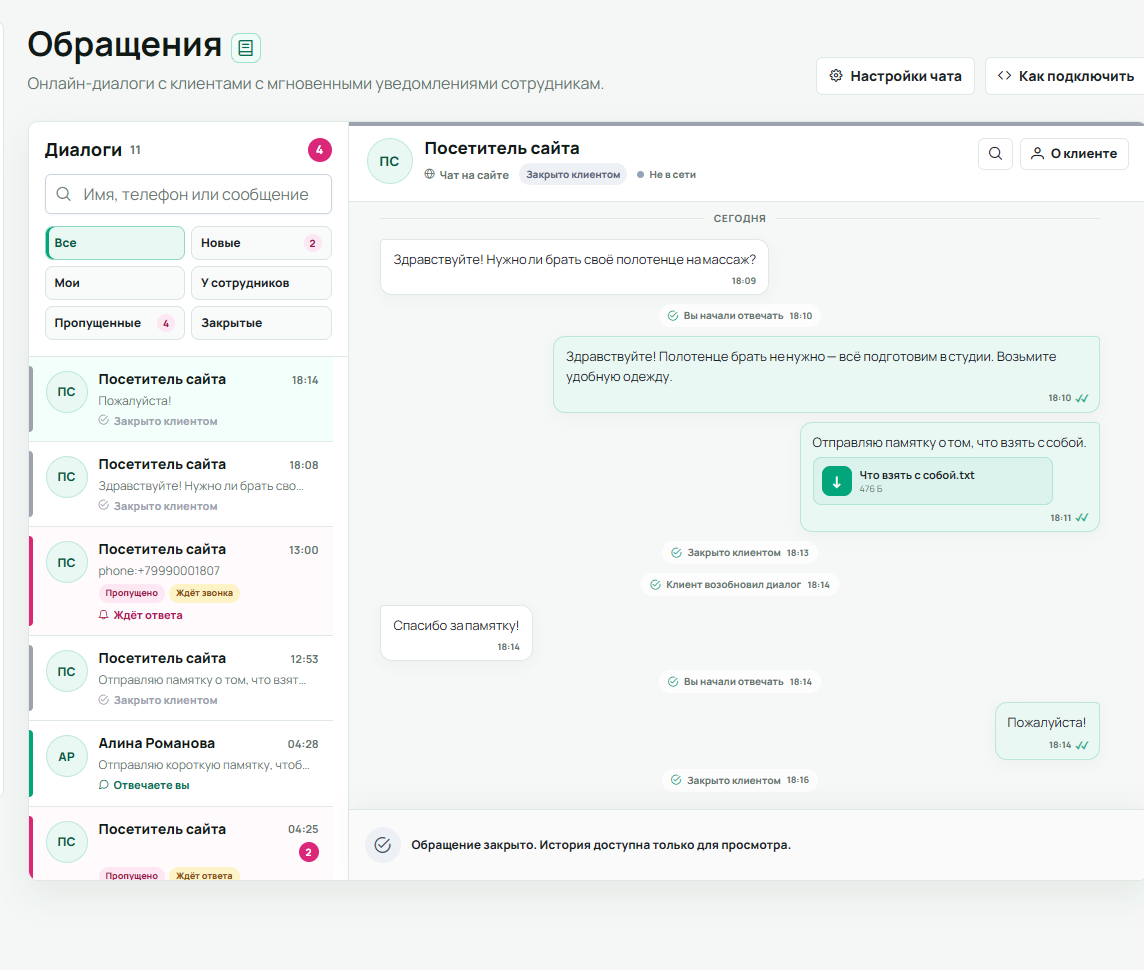Click the "ПС" avatar in the conversation header
The width and height of the screenshot is (1144, 970).
390,161
